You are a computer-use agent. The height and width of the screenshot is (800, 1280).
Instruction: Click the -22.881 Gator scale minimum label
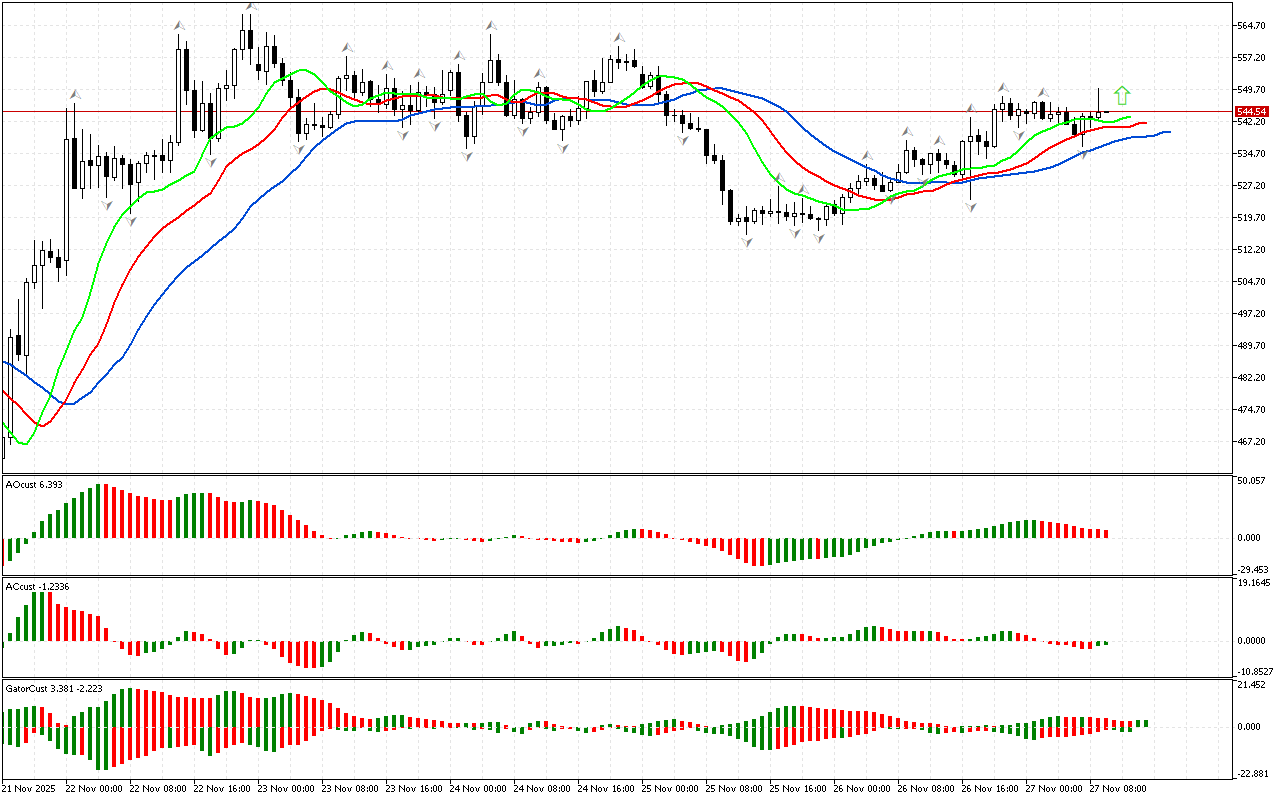[x=1254, y=774]
